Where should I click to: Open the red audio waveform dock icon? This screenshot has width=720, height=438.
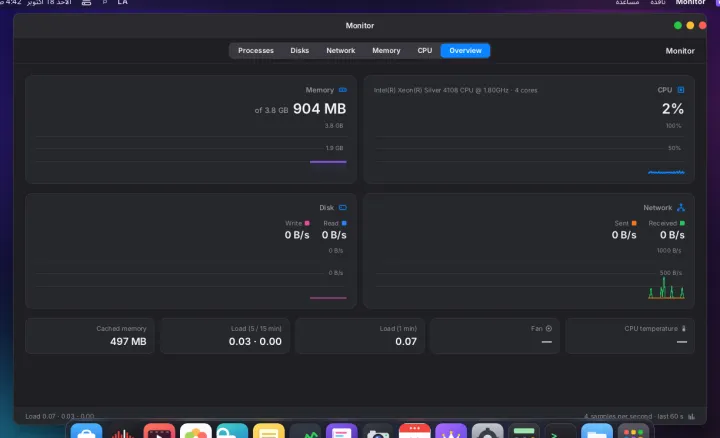point(123,432)
